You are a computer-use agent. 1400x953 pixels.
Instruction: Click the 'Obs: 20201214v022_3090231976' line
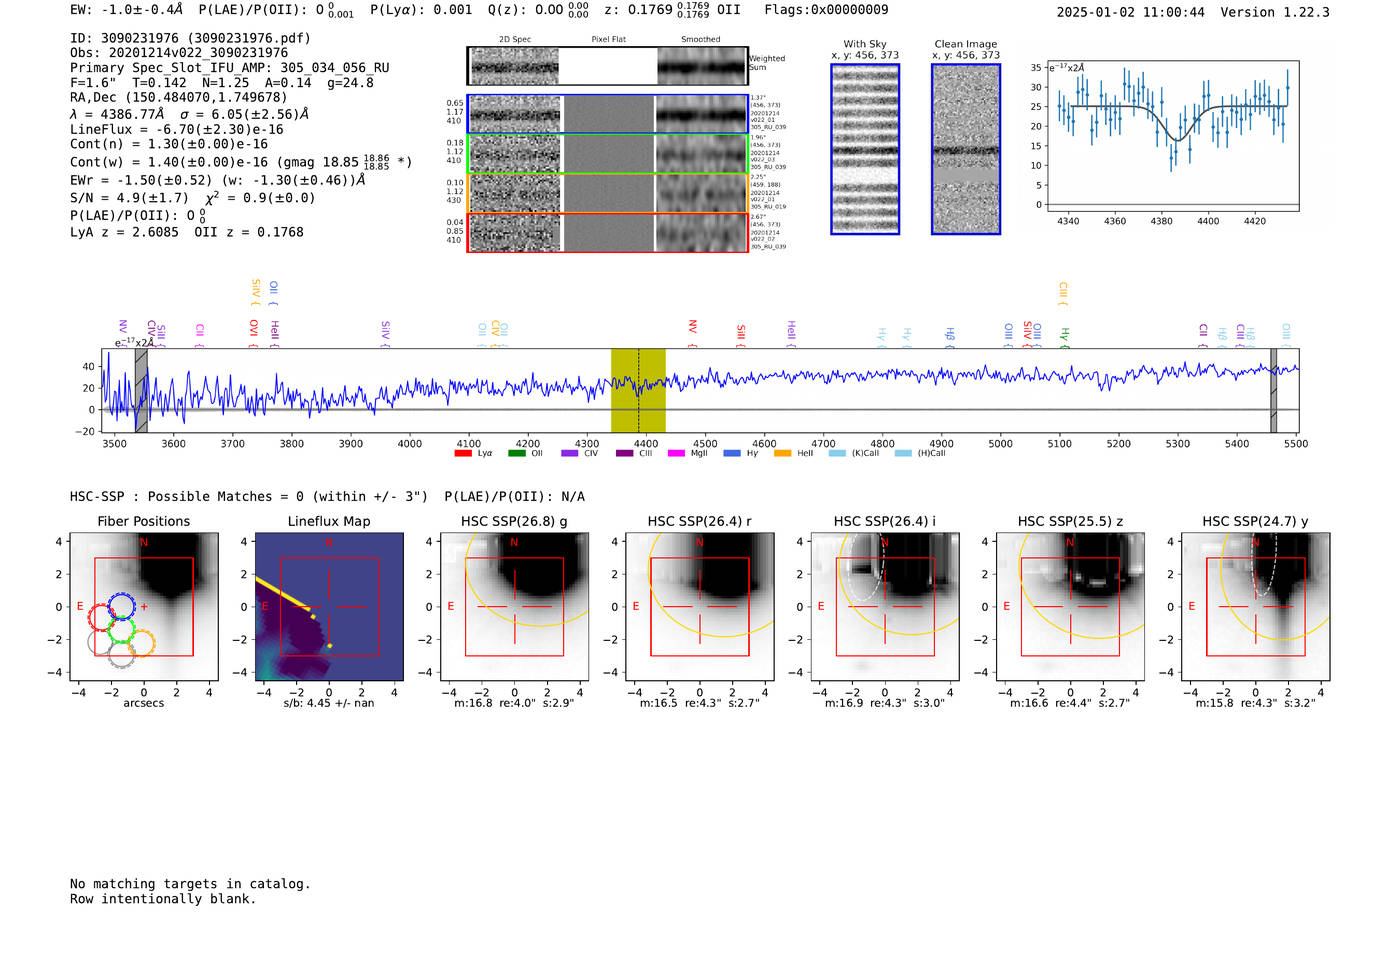[x=179, y=52]
